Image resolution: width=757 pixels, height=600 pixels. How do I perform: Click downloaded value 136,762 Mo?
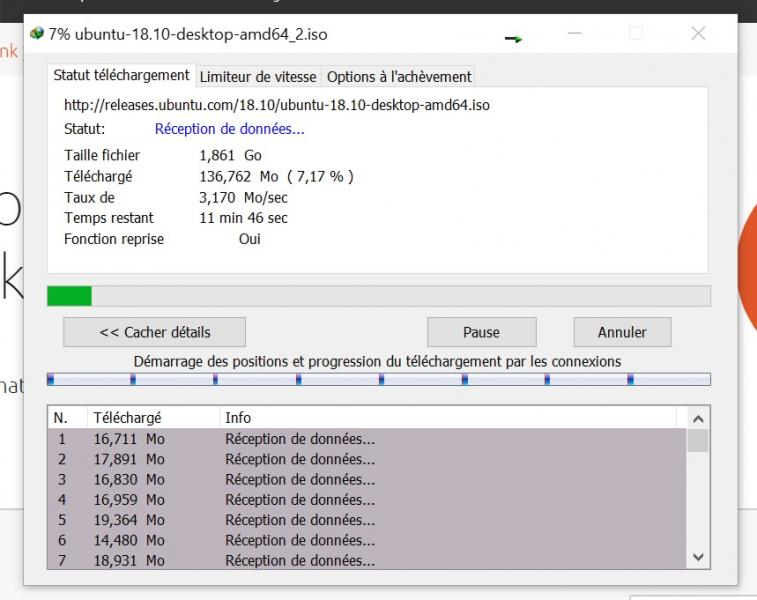coord(238,176)
